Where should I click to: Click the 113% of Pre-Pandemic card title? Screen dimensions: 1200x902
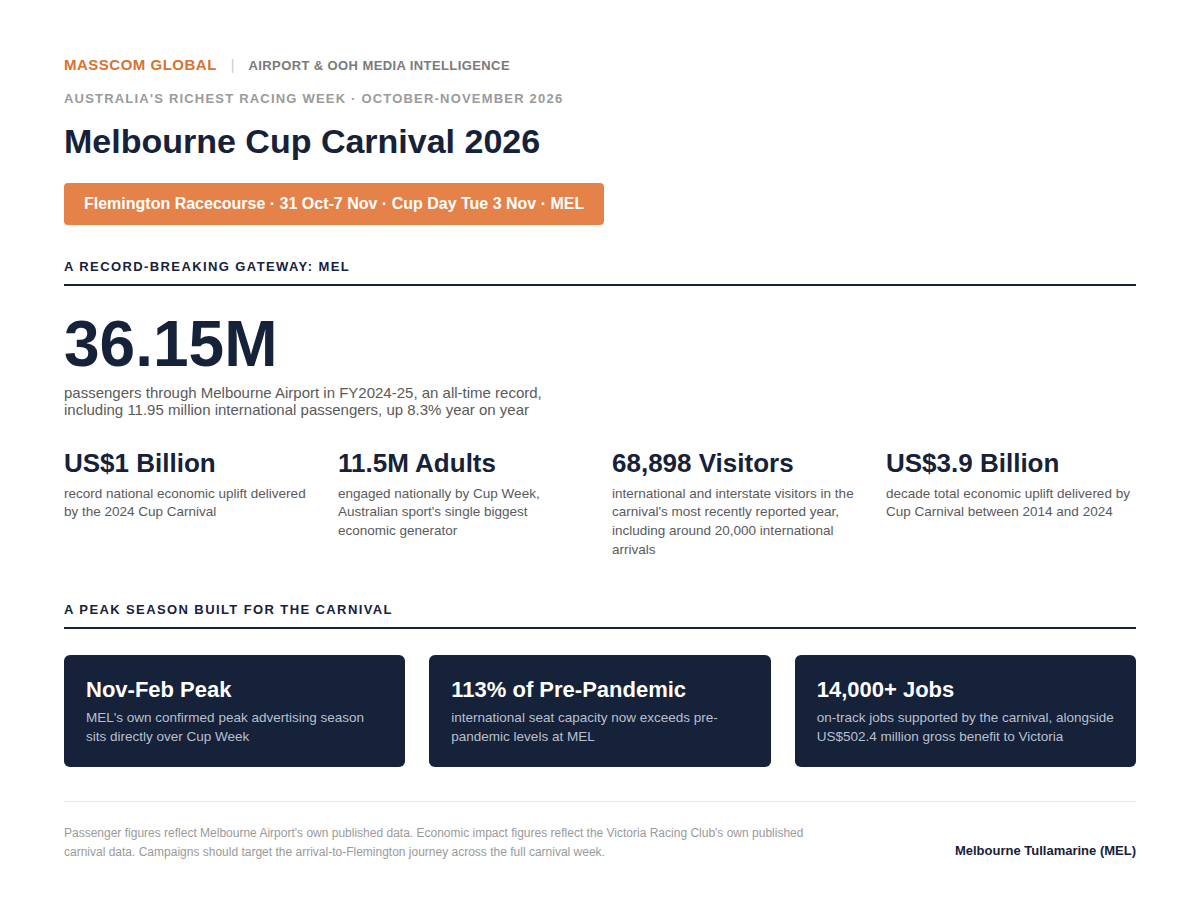[x=569, y=689]
